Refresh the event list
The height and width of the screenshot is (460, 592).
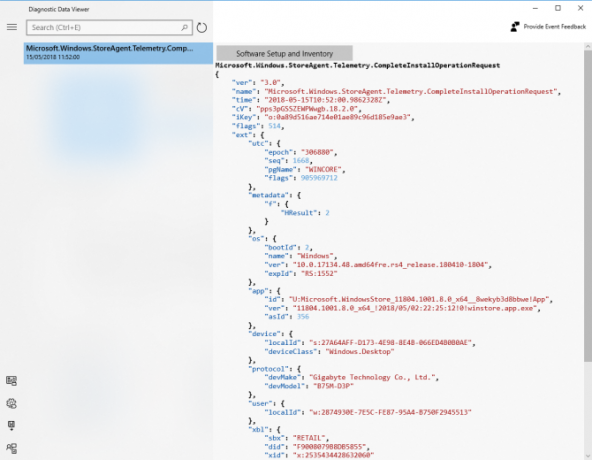tap(202, 28)
